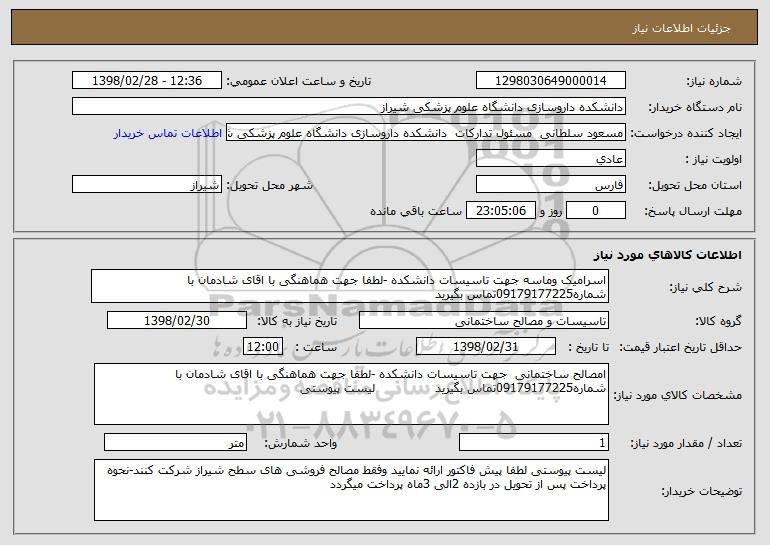The height and width of the screenshot is (545, 770).
Task: Click the buyer explanations text box
Action: click(351, 490)
